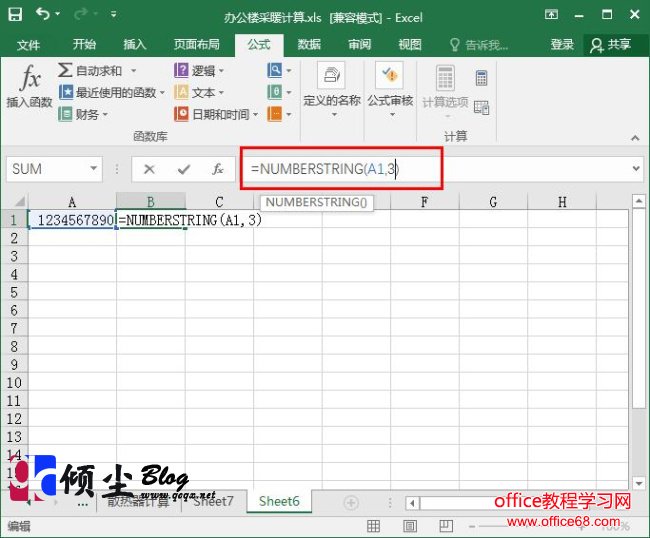Select the 公式 ribbon tab

259,44
